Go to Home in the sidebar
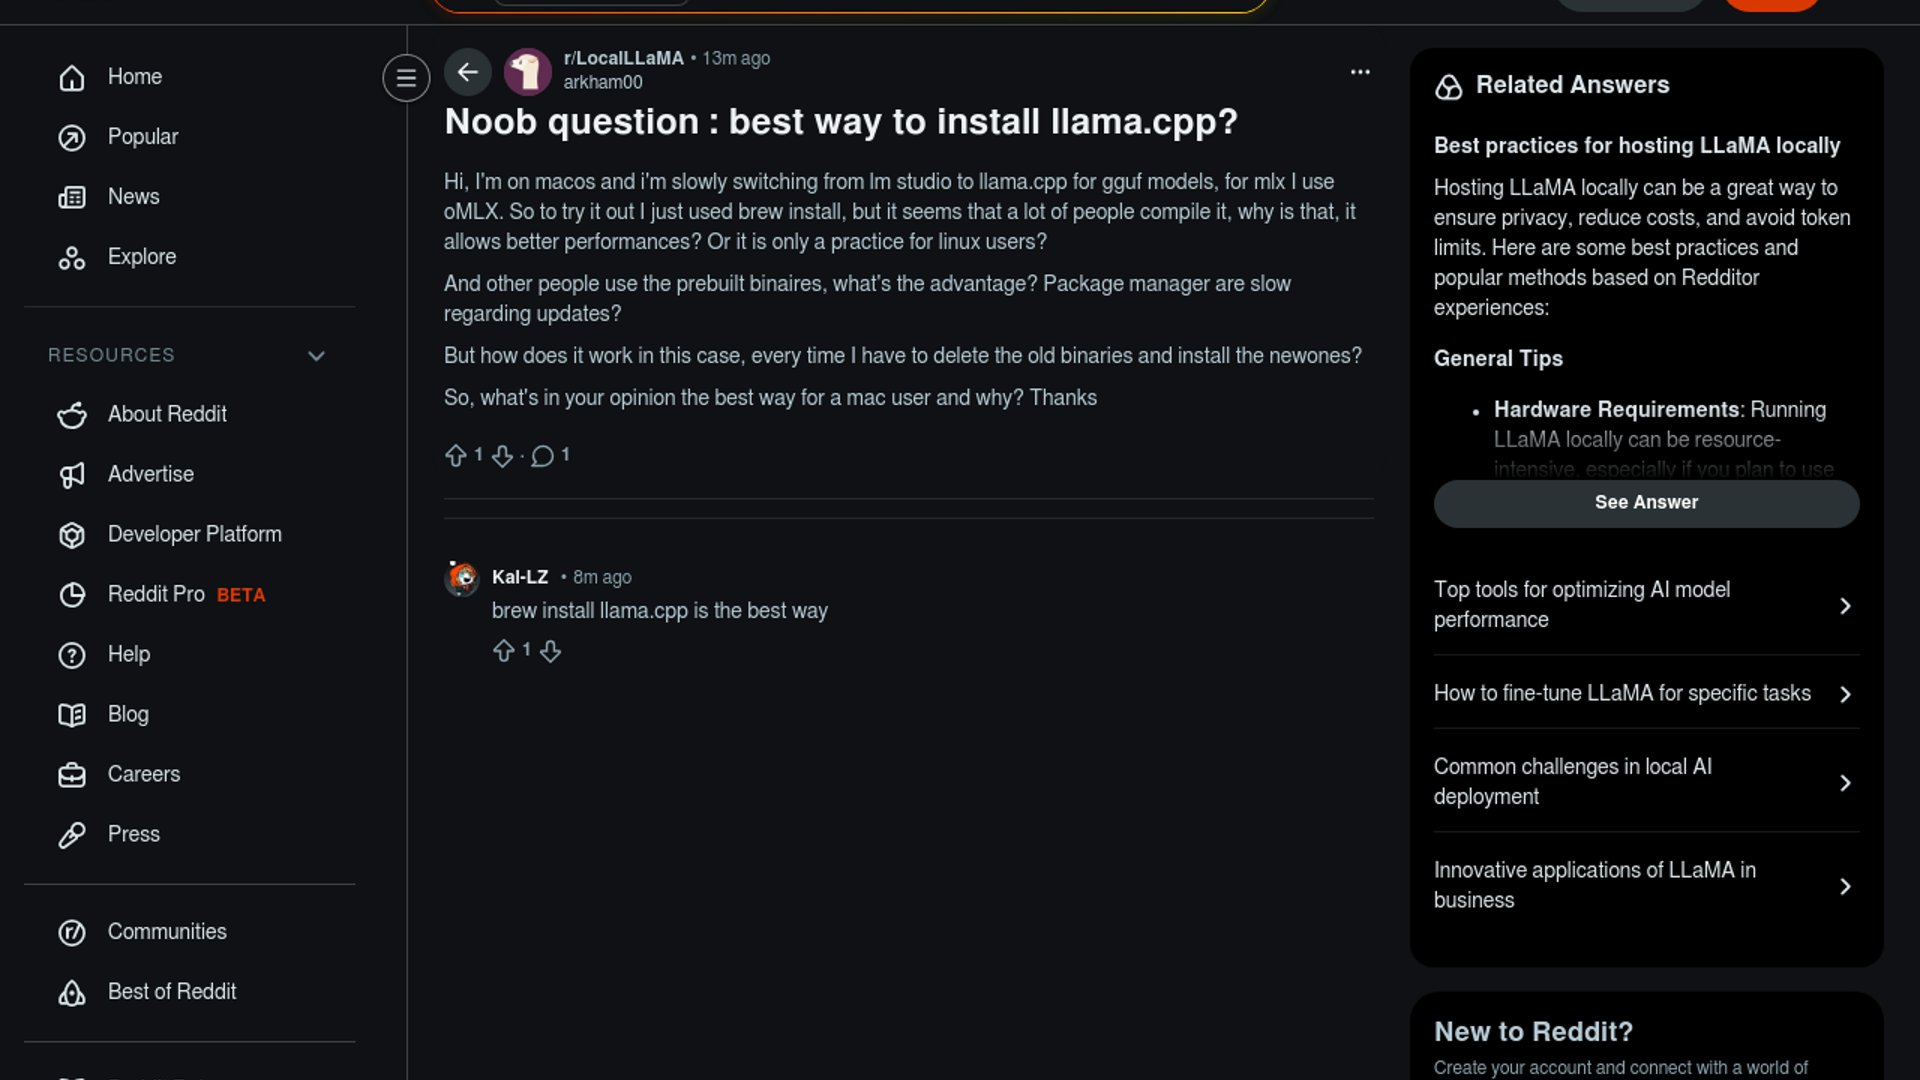This screenshot has width=1920, height=1080. [134, 77]
